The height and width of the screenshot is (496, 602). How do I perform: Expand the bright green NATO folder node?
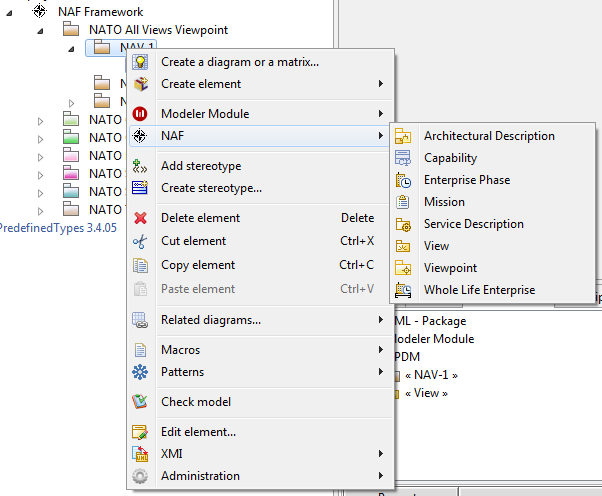(40, 139)
